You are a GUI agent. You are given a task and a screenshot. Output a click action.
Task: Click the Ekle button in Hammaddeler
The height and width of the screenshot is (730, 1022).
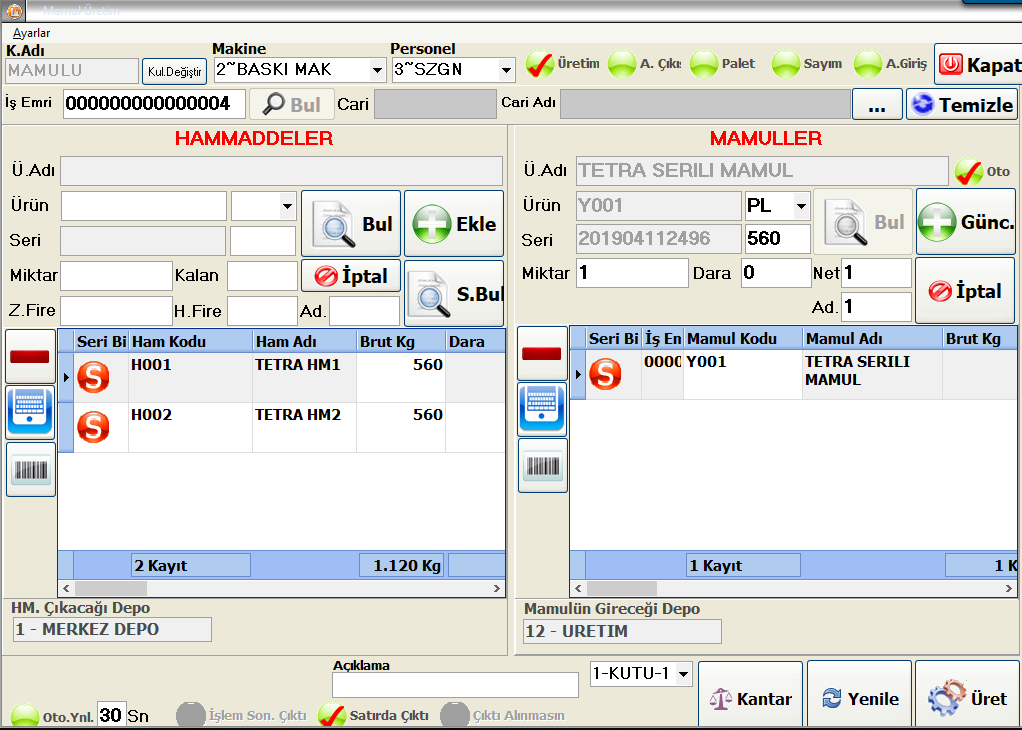453,224
